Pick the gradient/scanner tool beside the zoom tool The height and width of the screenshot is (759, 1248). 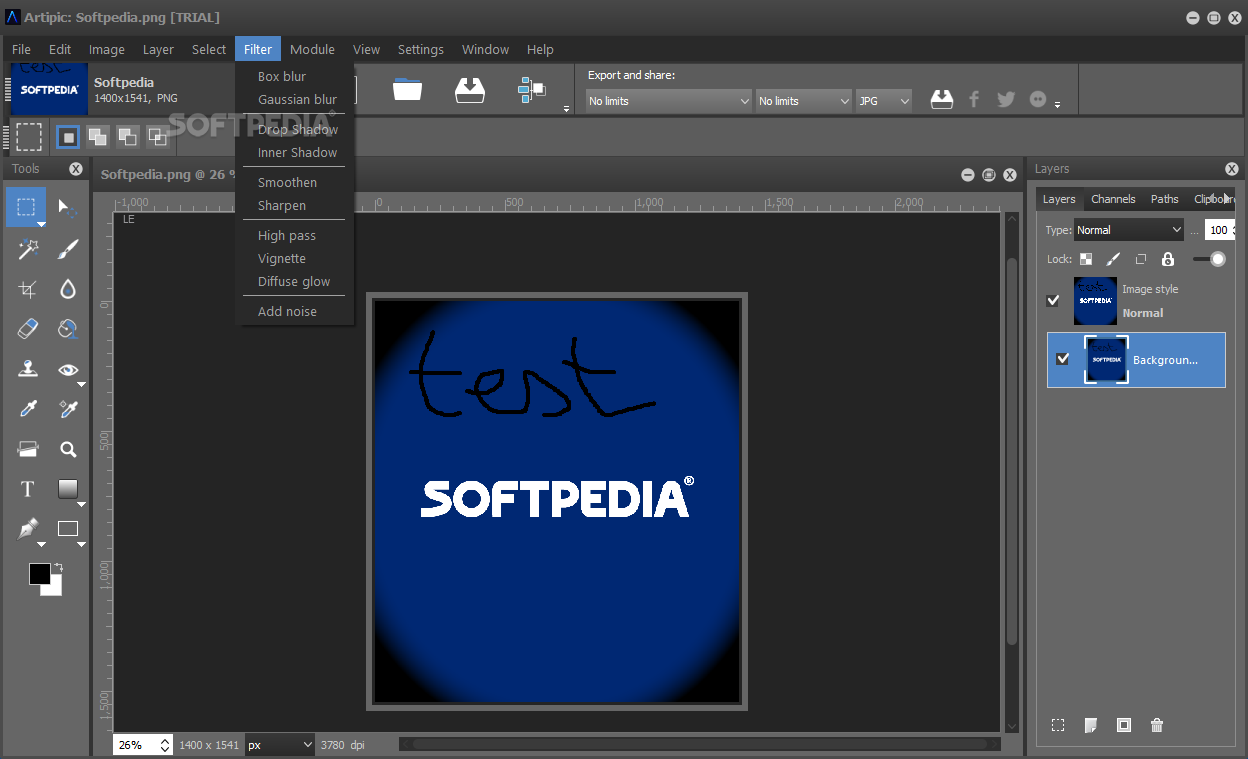[27, 449]
